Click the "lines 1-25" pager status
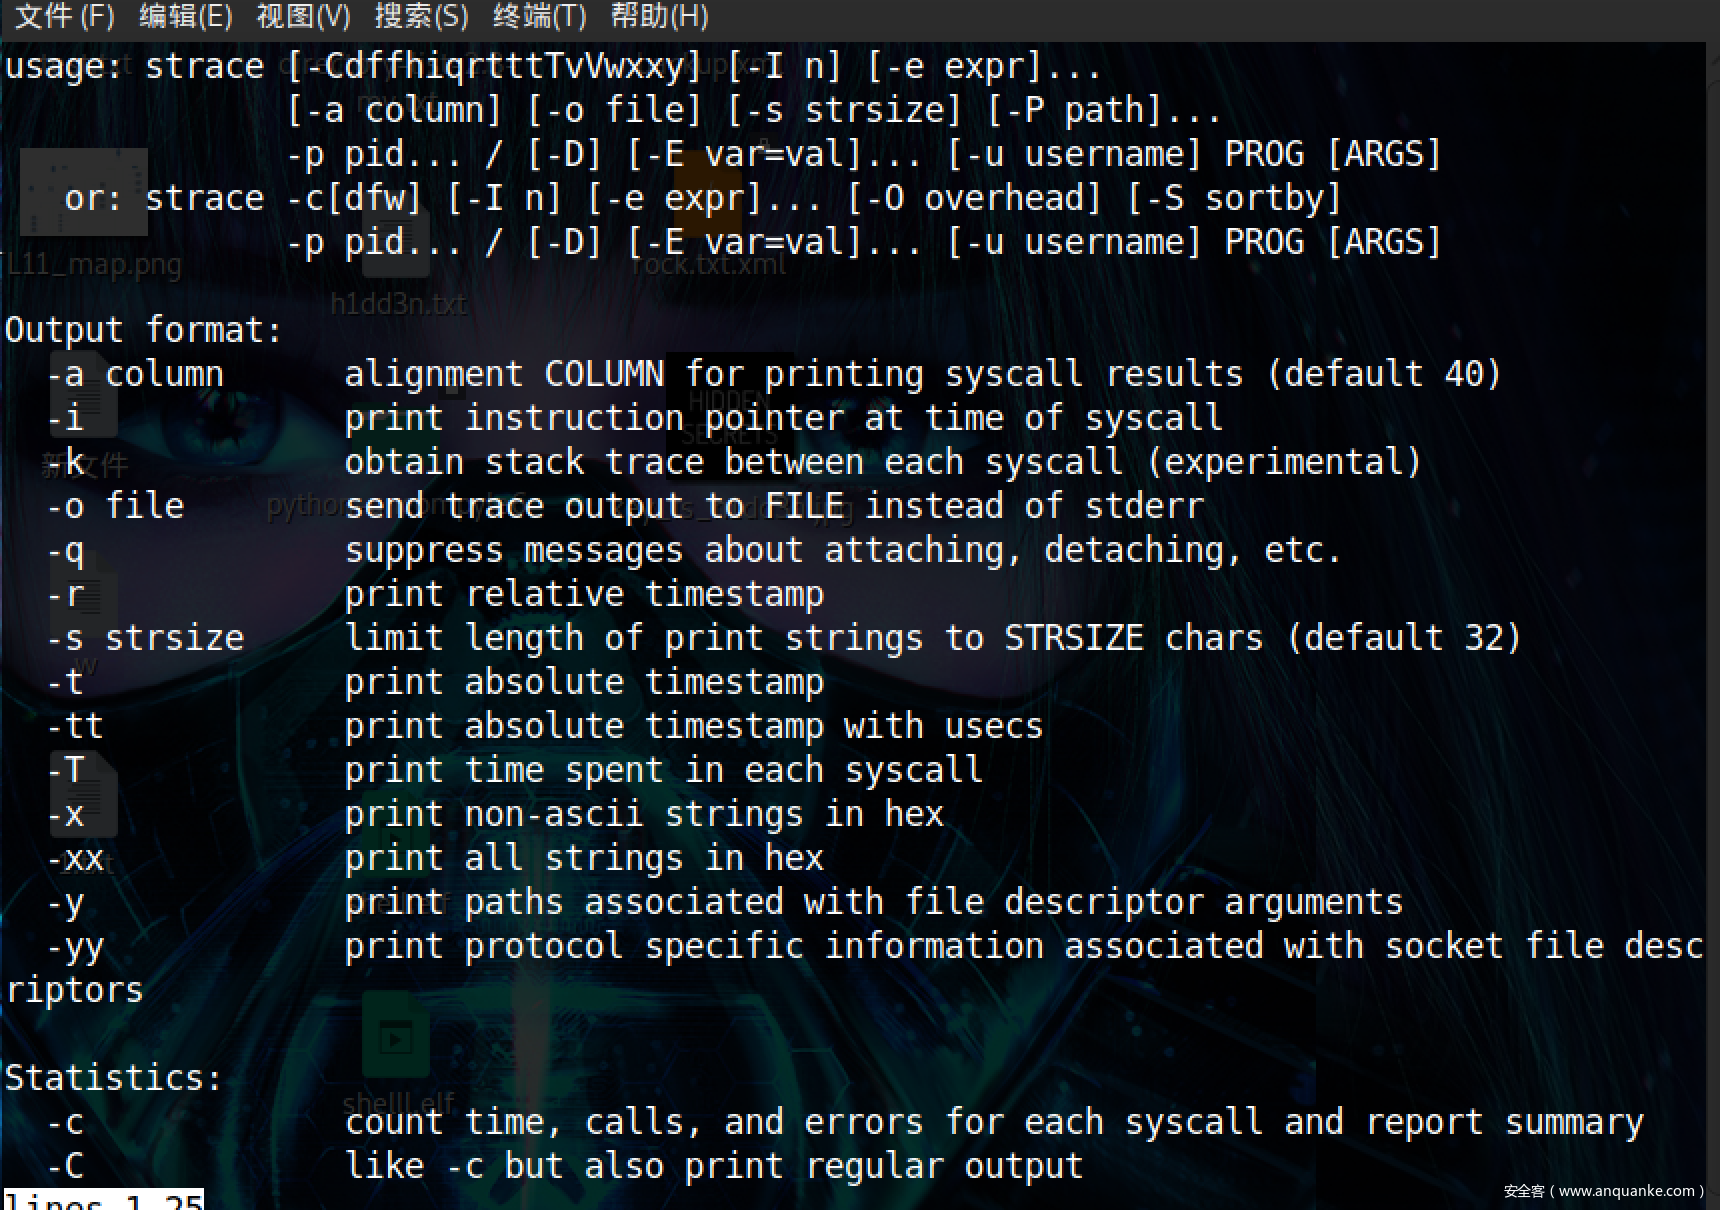The image size is (1720, 1210). [x=104, y=1200]
